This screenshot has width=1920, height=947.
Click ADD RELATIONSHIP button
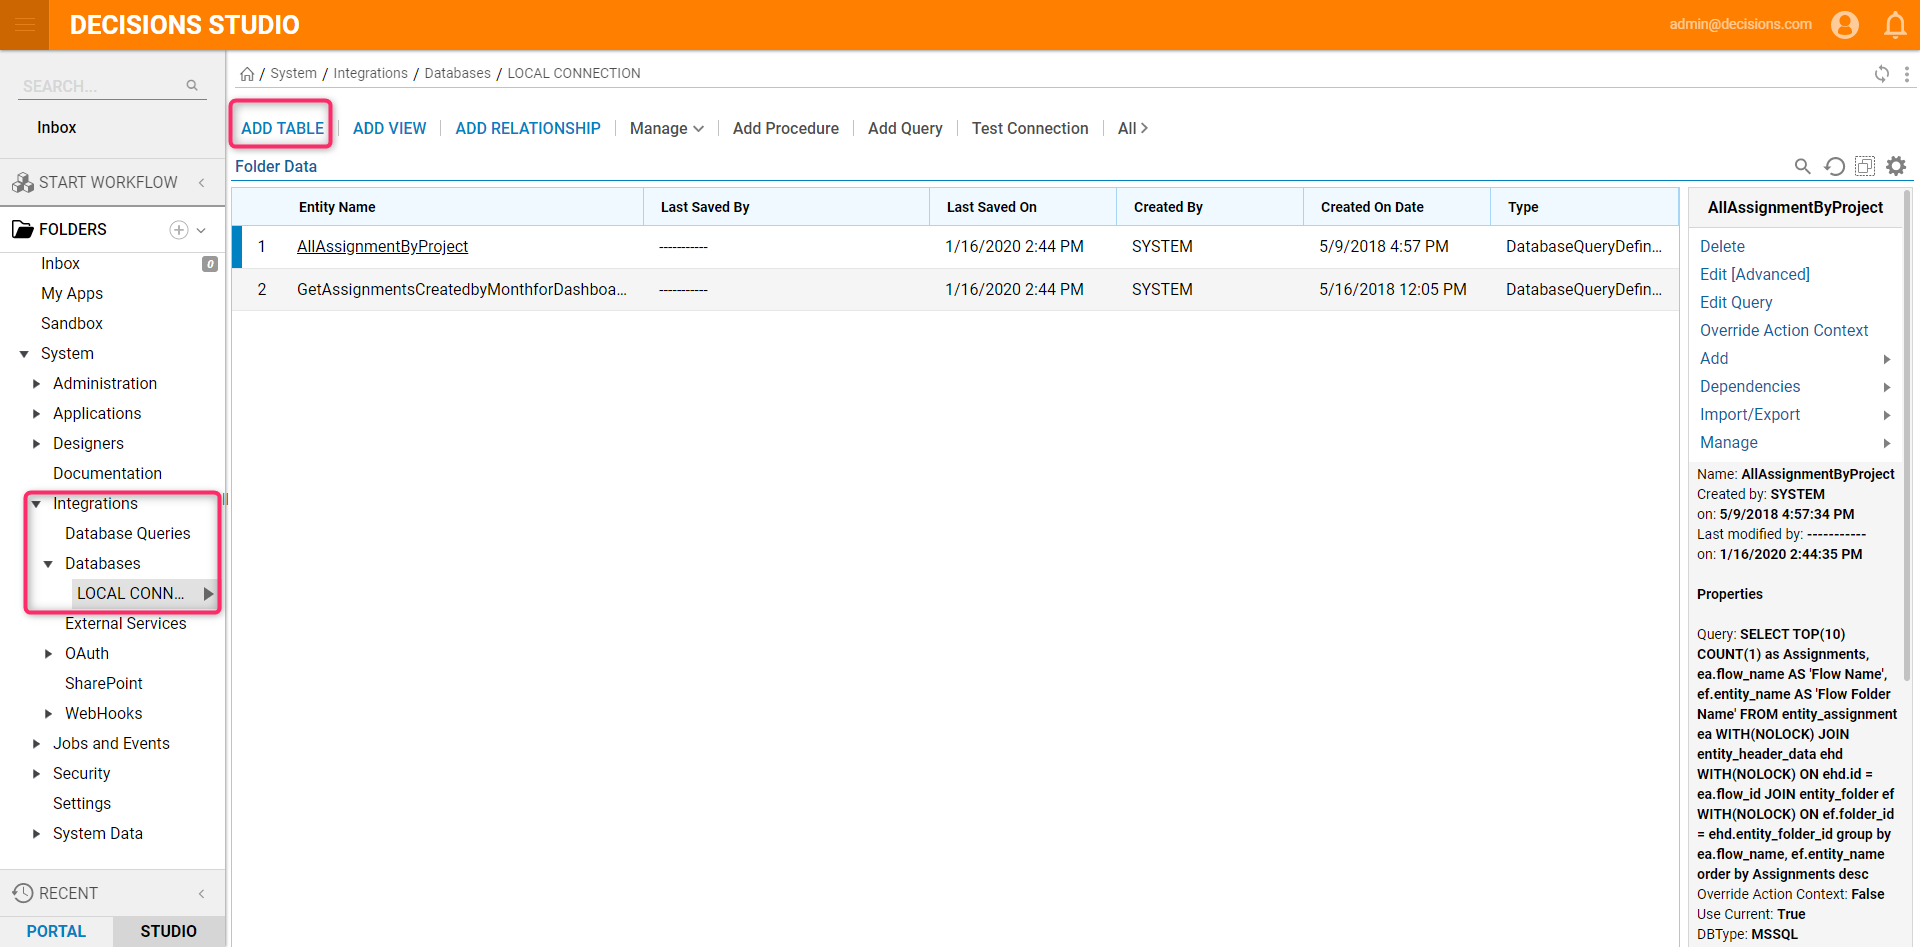(x=528, y=129)
